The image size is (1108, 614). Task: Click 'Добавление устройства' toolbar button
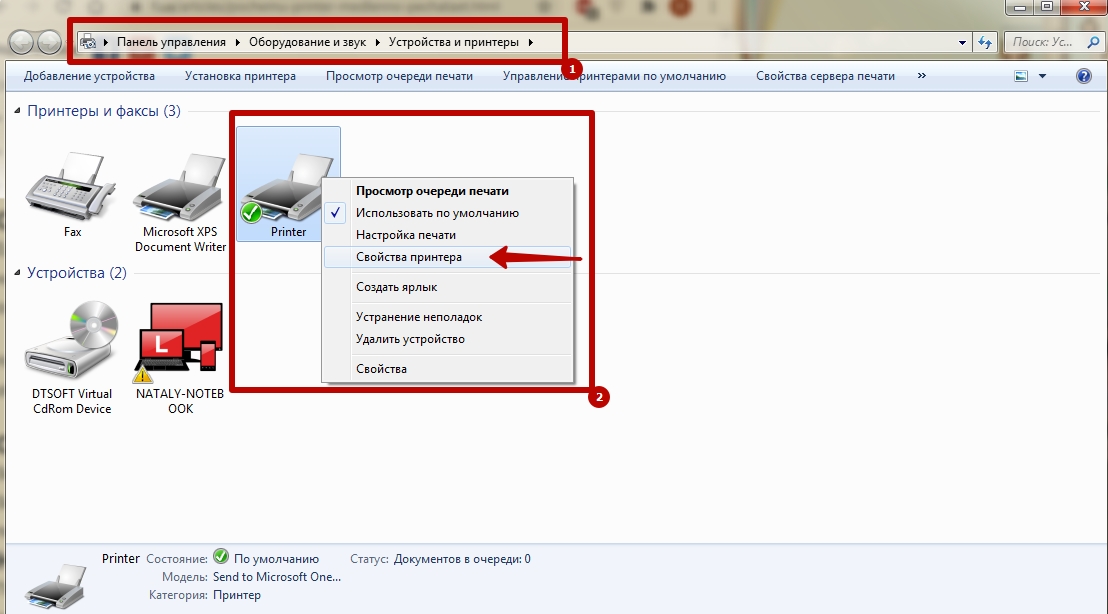pyautogui.click(x=89, y=76)
